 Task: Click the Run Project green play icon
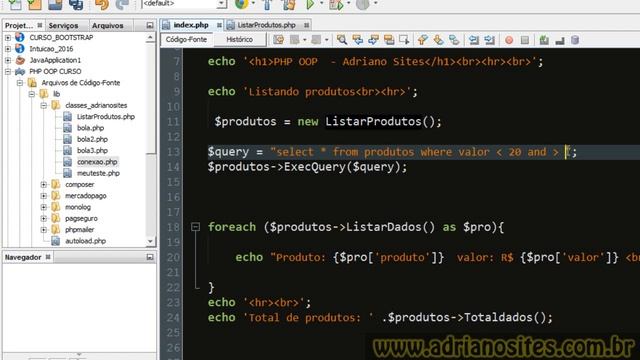(x=310, y=4)
